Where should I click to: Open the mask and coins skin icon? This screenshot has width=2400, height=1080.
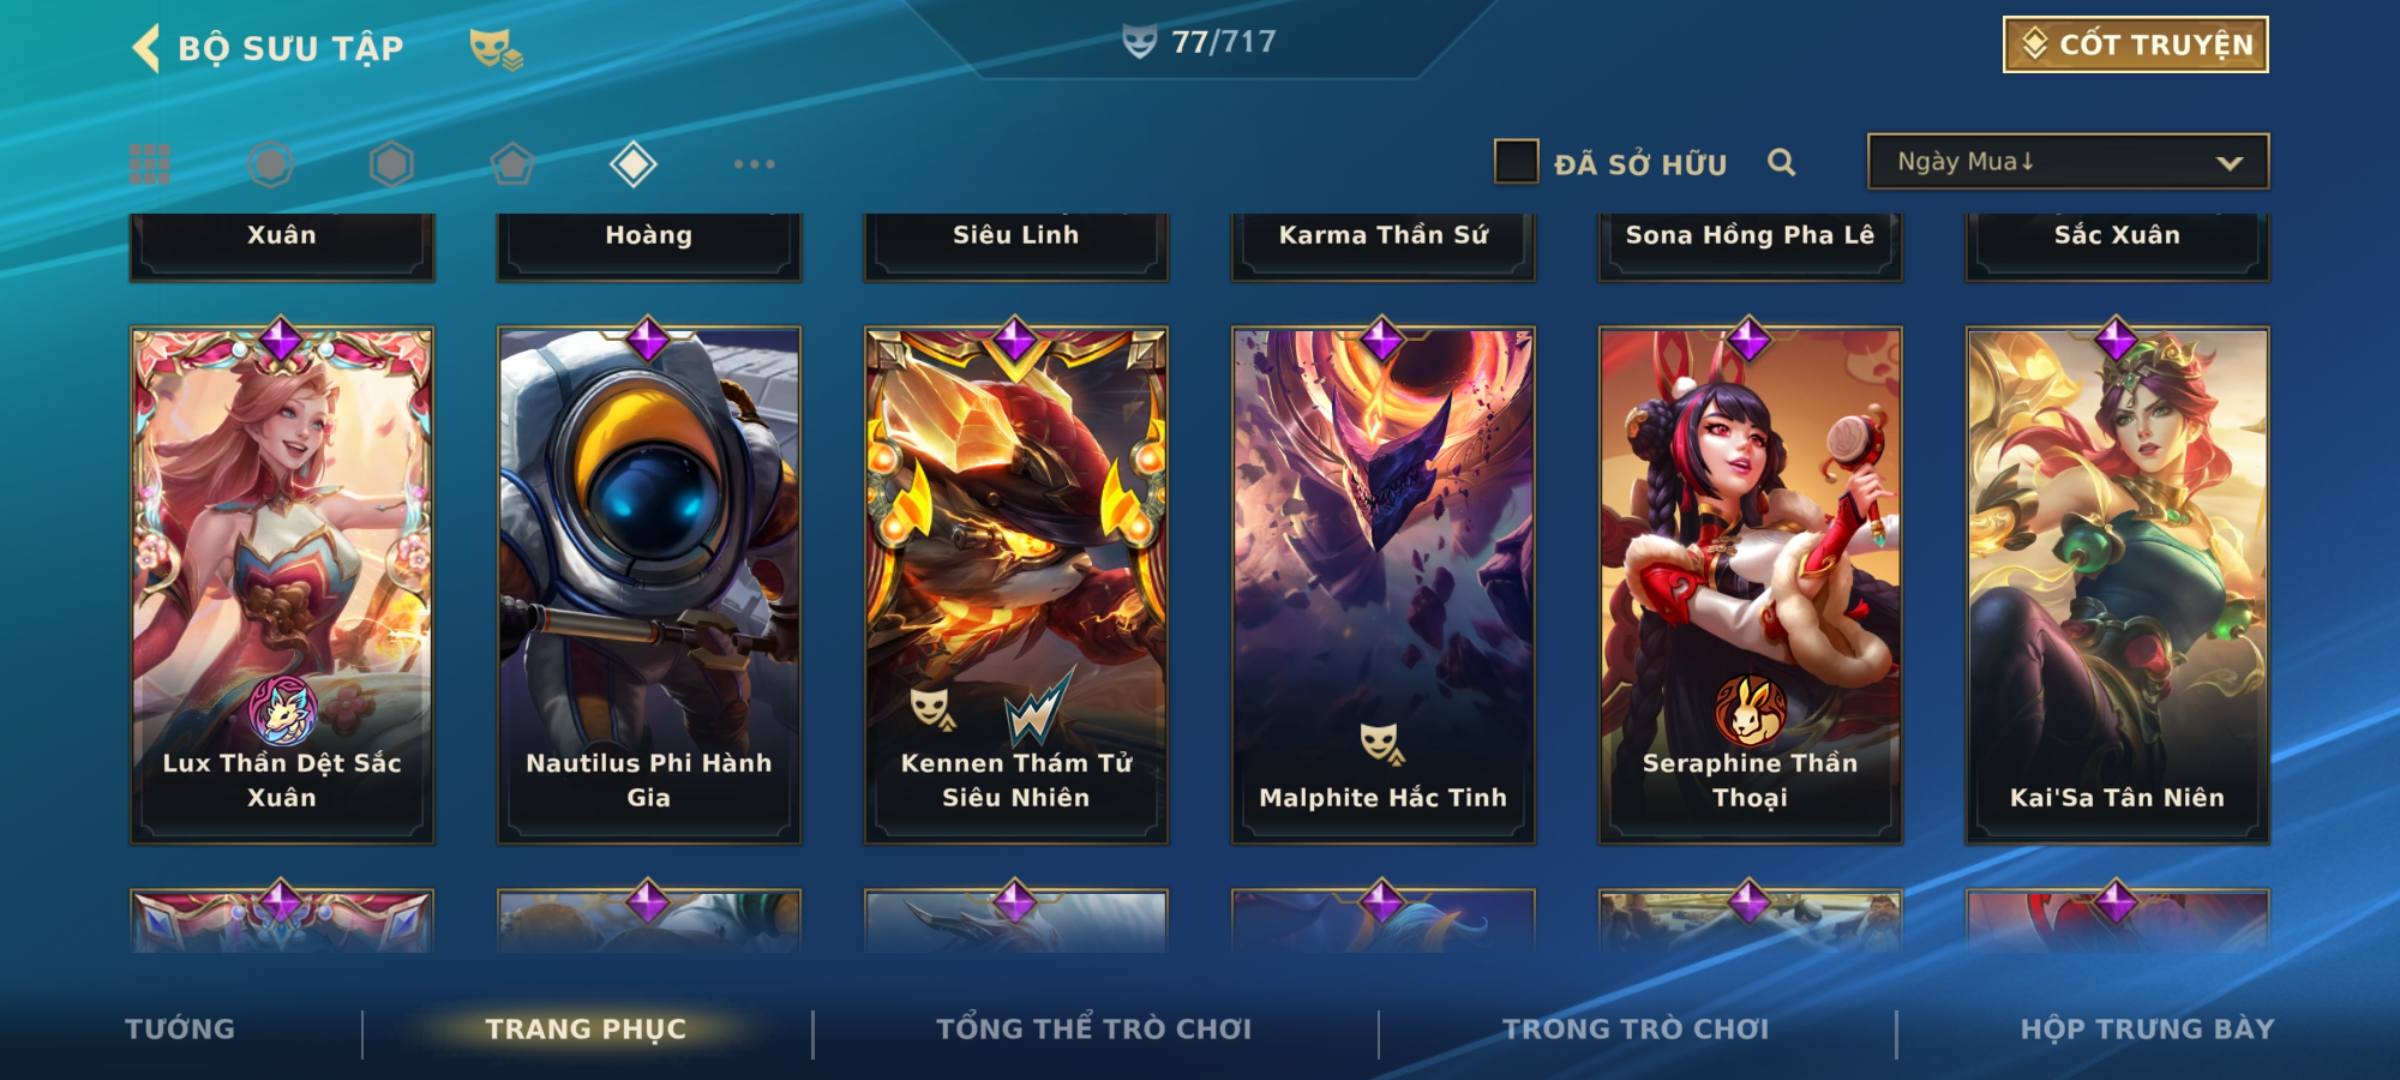point(496,49)
